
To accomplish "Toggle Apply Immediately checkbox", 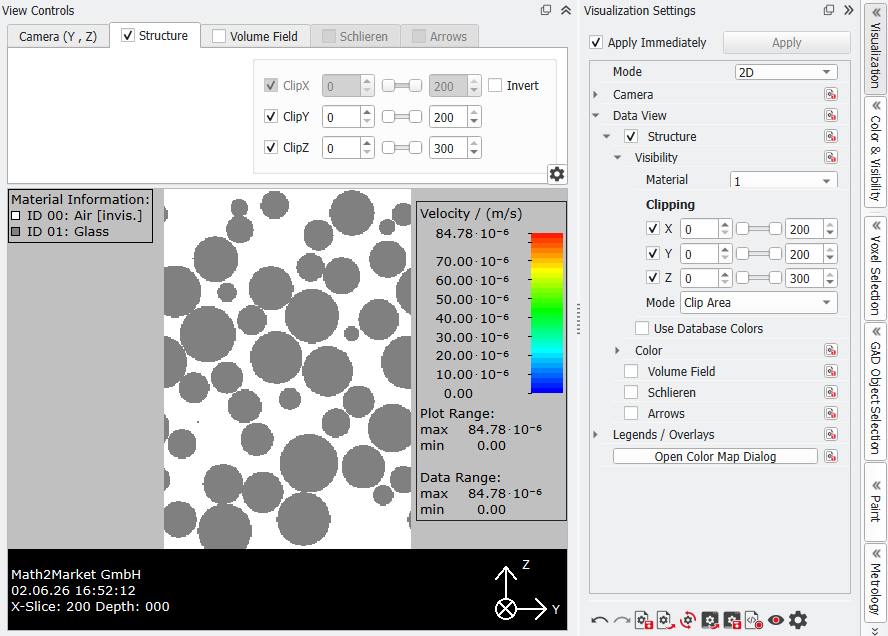I will point(596,42).
